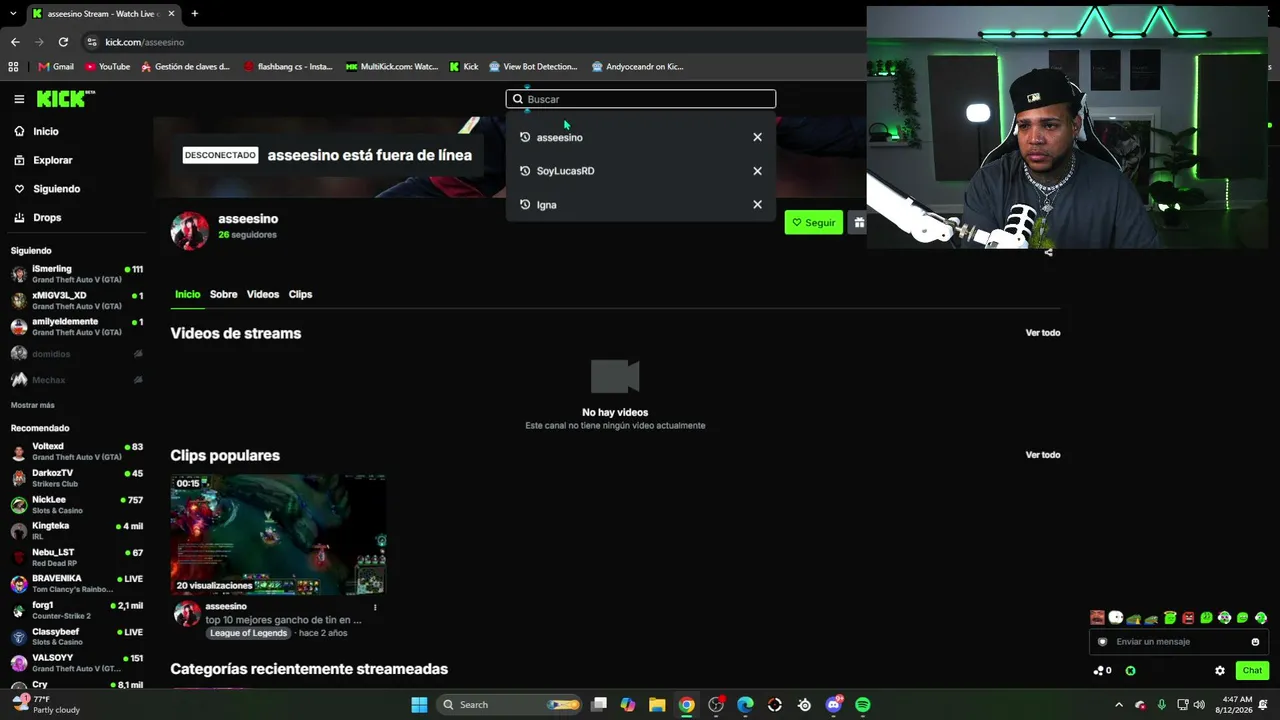The image size is (1280, 720).
Task: Open the Videos tab
Action: pyautogui.click(x=263, y=294)
